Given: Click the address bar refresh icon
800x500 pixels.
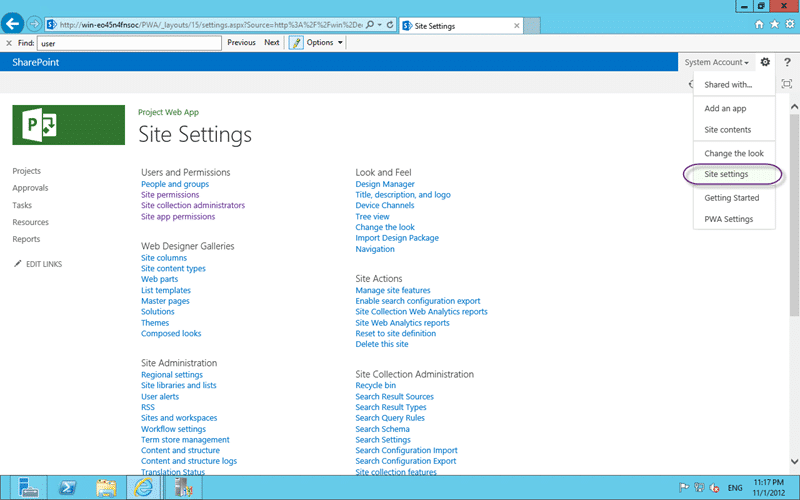Looking at the screenshot, I should coord(390,24).
